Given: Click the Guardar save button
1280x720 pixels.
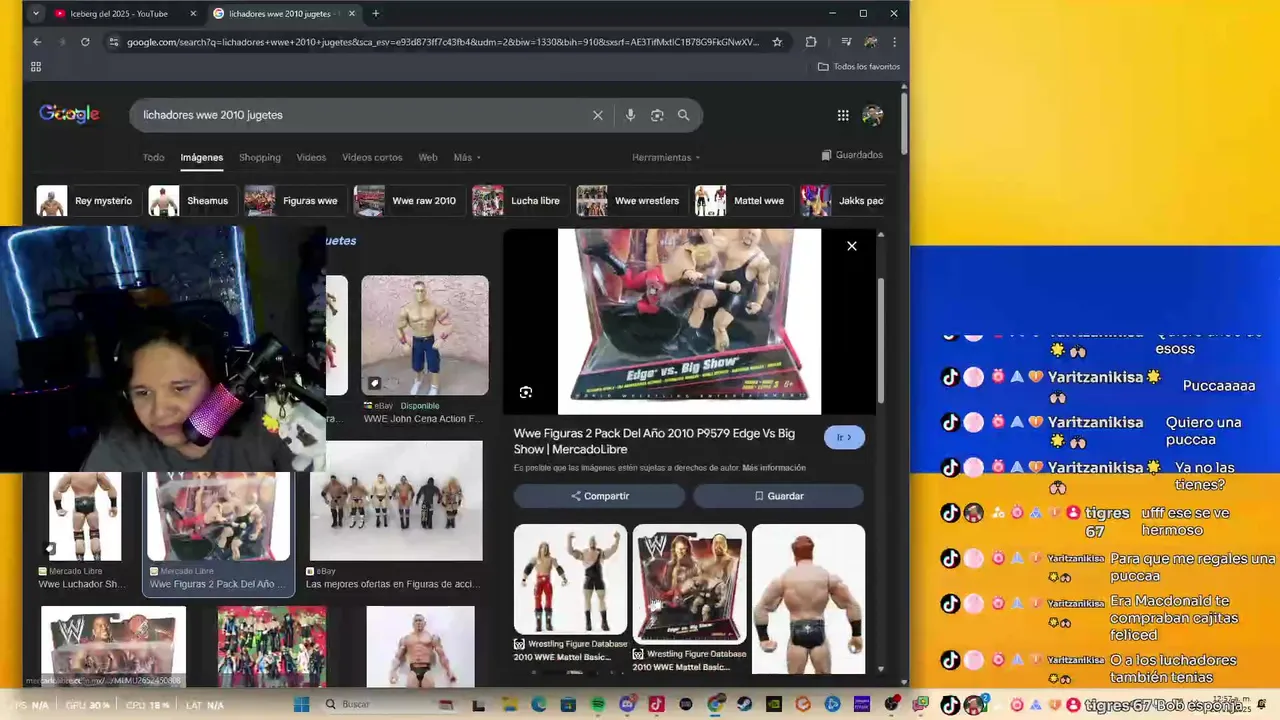Looking at the screenshot, I should 779,496.
